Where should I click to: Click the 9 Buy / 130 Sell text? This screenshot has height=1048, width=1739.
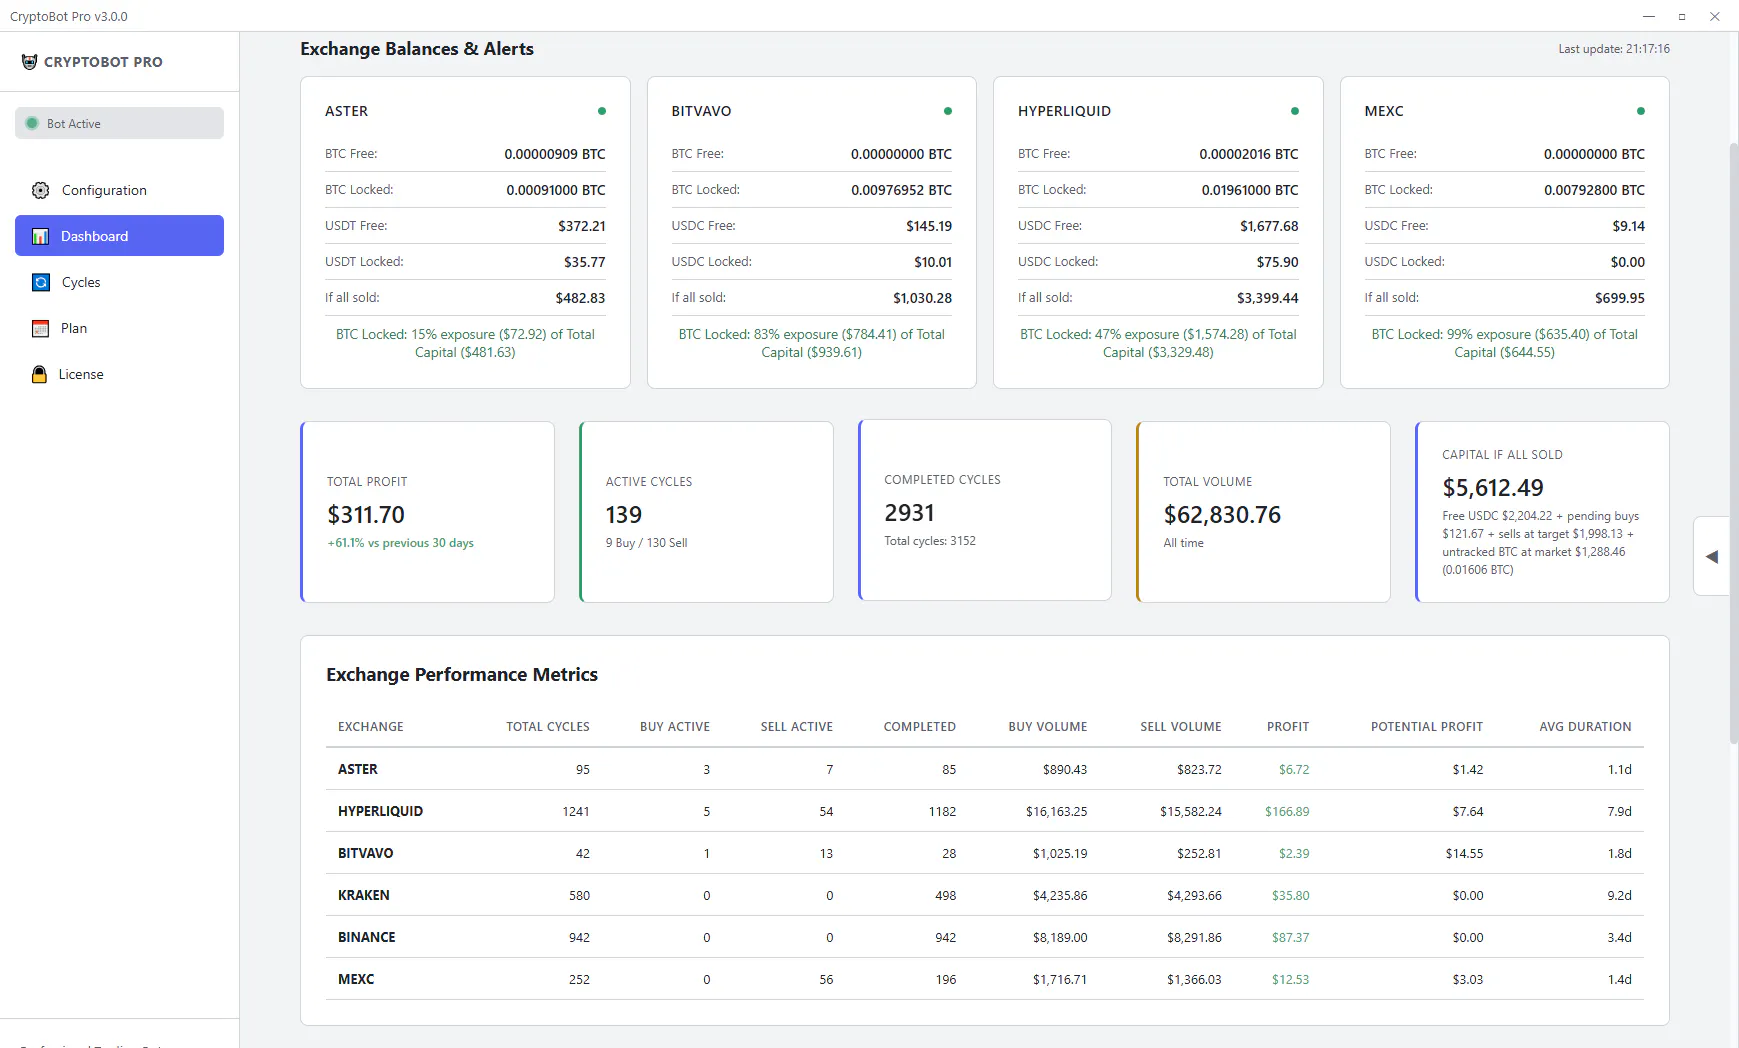(x=646, y=543)
